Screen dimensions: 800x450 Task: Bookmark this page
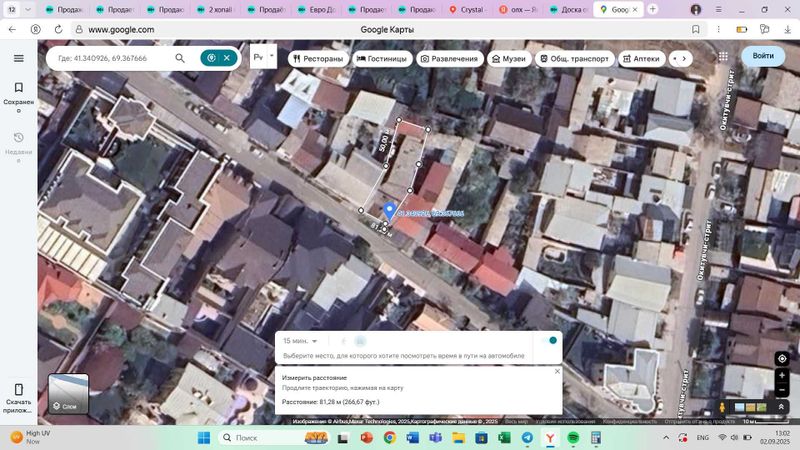695,30
